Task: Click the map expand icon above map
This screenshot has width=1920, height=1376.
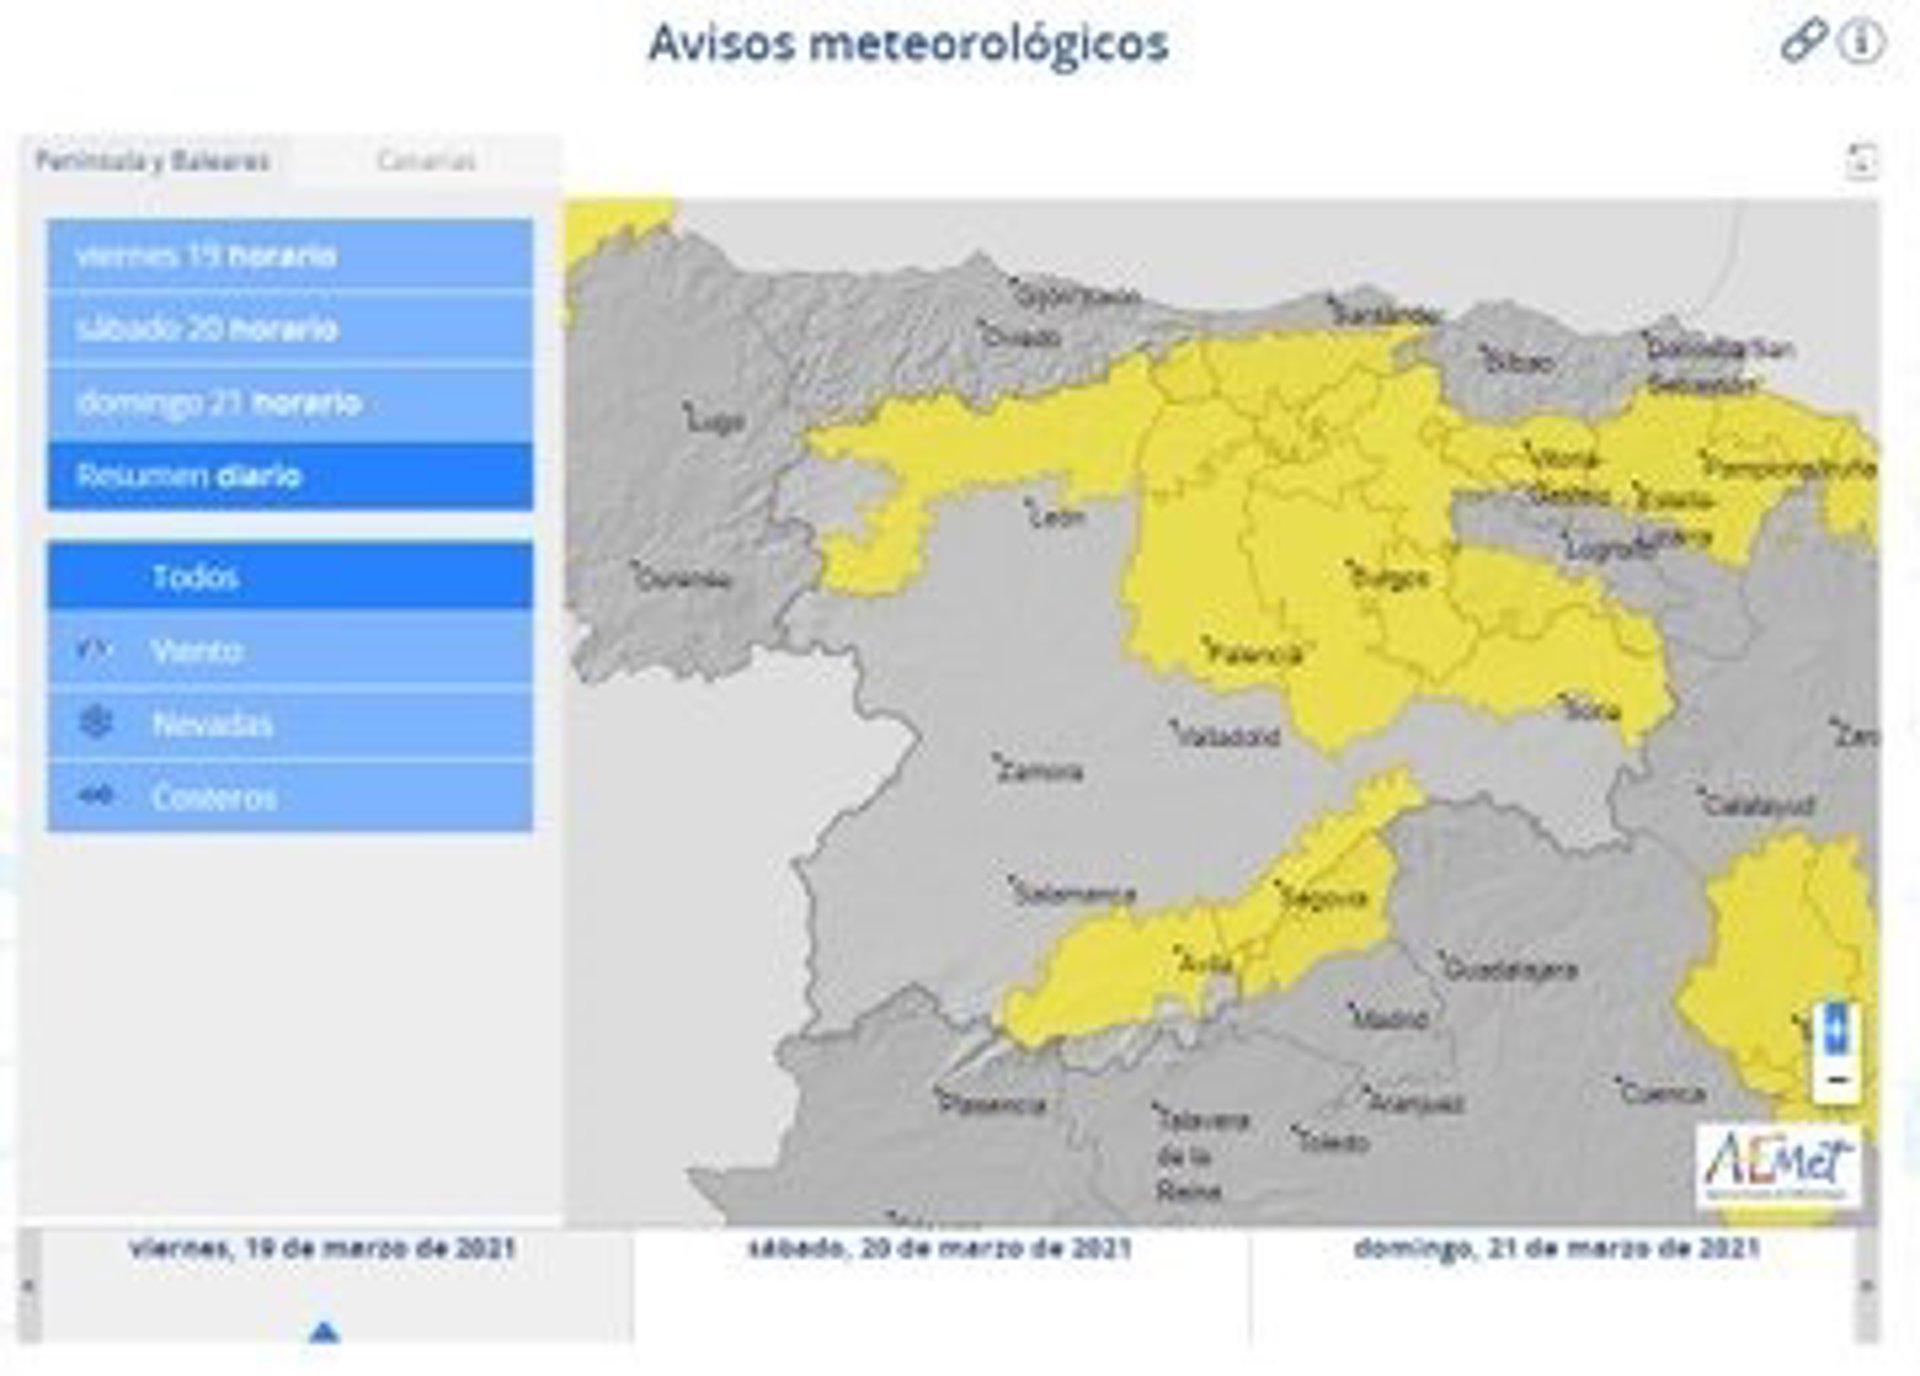Action: 1861,160
